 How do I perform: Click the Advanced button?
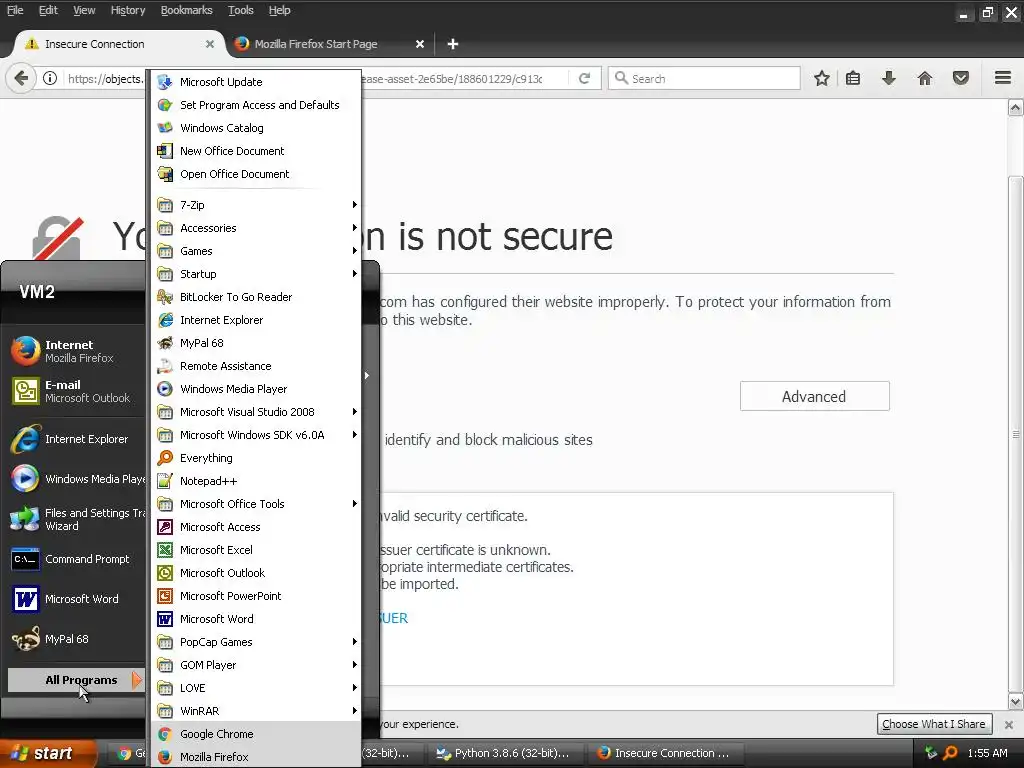point(814,396)
